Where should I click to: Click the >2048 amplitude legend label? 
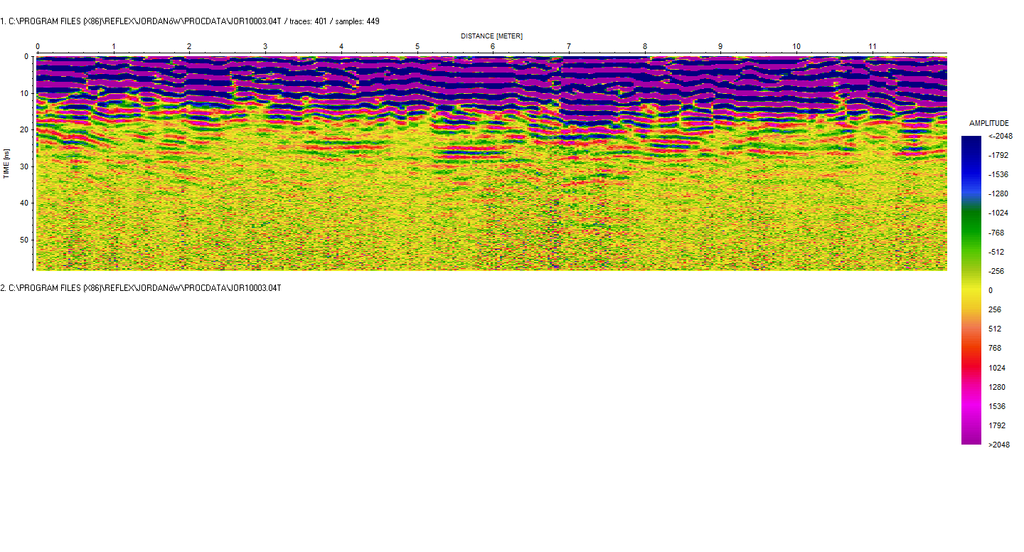pos(1000,444)
